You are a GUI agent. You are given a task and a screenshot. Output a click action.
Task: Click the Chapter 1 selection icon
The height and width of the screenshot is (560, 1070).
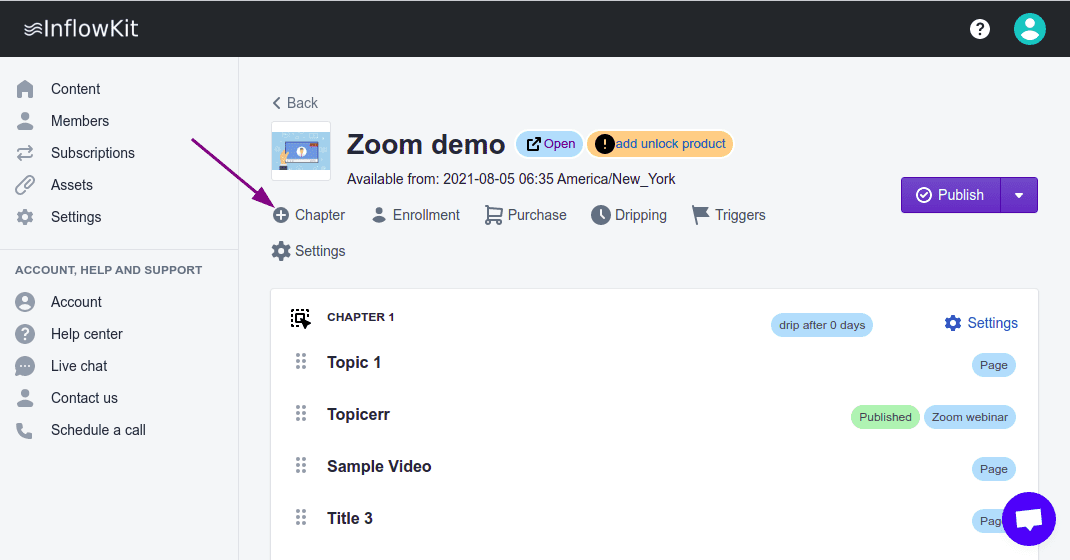(x=301, y=319)
